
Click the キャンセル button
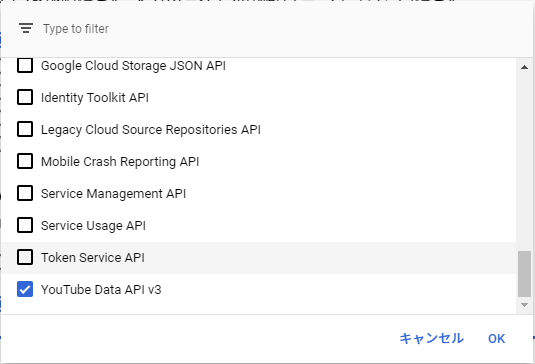(431, 338)
